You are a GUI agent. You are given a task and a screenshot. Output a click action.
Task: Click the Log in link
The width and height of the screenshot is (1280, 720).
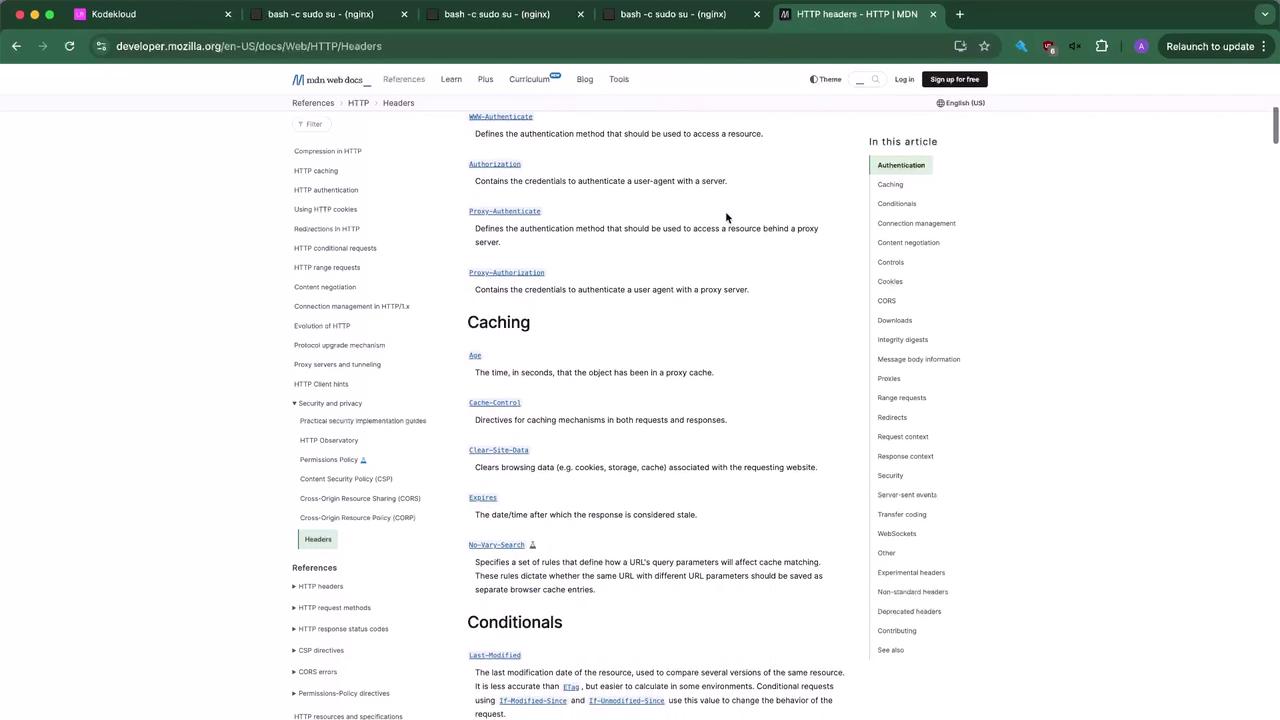coord(904,80)
